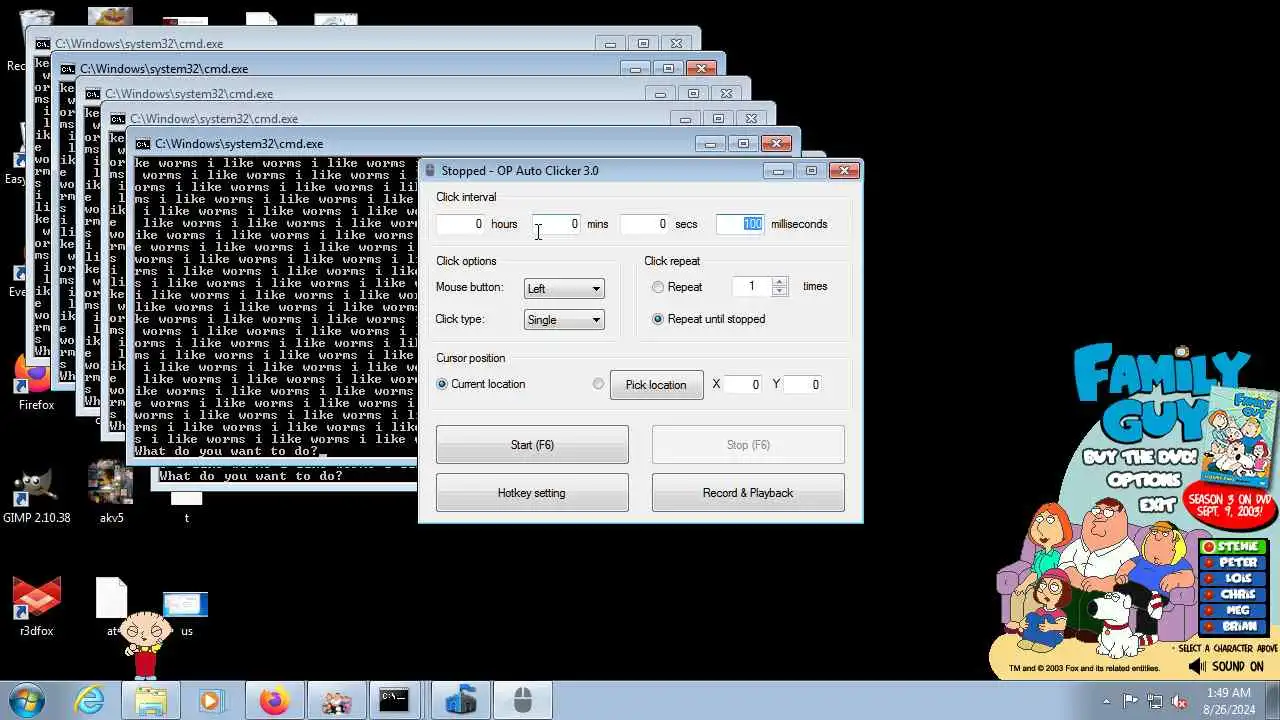Click the mins interval field
This screenshot has height=720, width=1280.
[x=557, y=224]
